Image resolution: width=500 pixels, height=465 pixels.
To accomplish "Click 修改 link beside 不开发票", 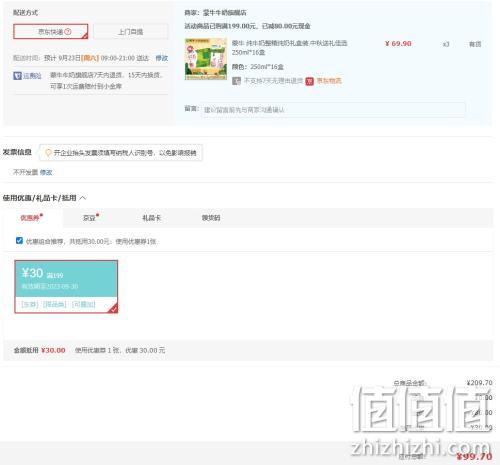I will pyautogui.click(x=46, y=172).
